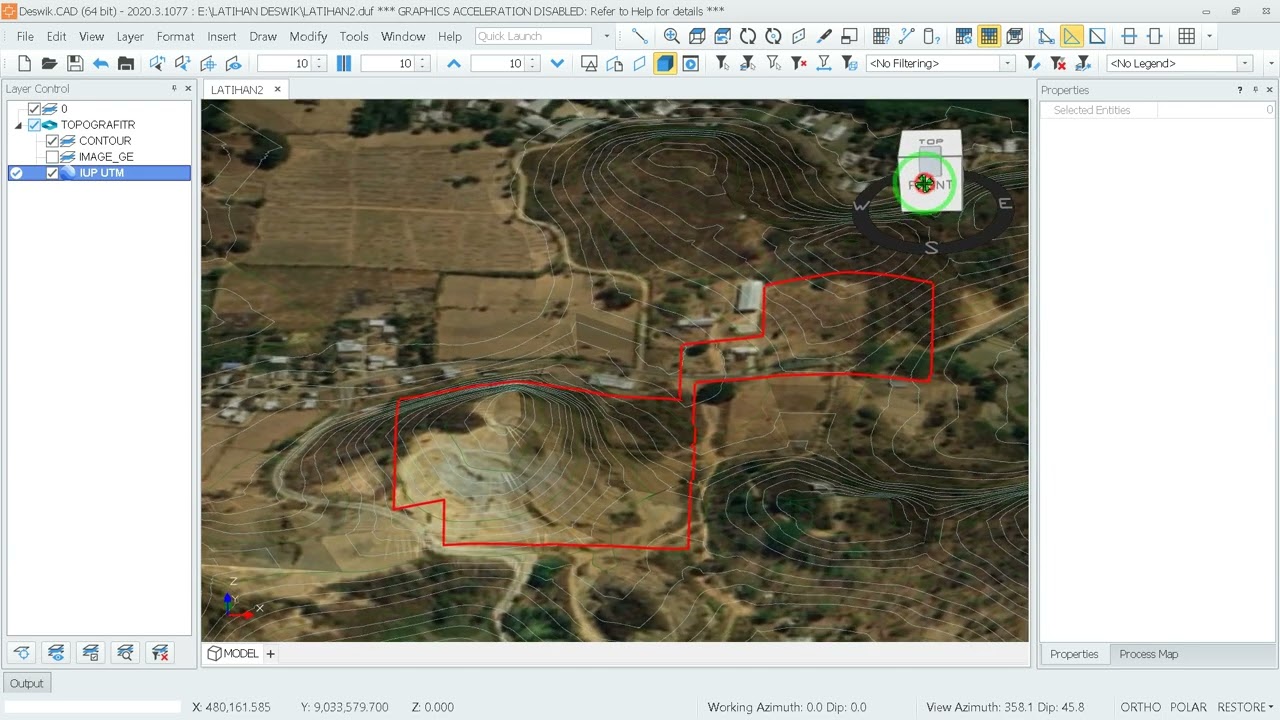The image size is (1280, 720).
Task: Open a file with the folder icon
Action: tap(49, 63)
